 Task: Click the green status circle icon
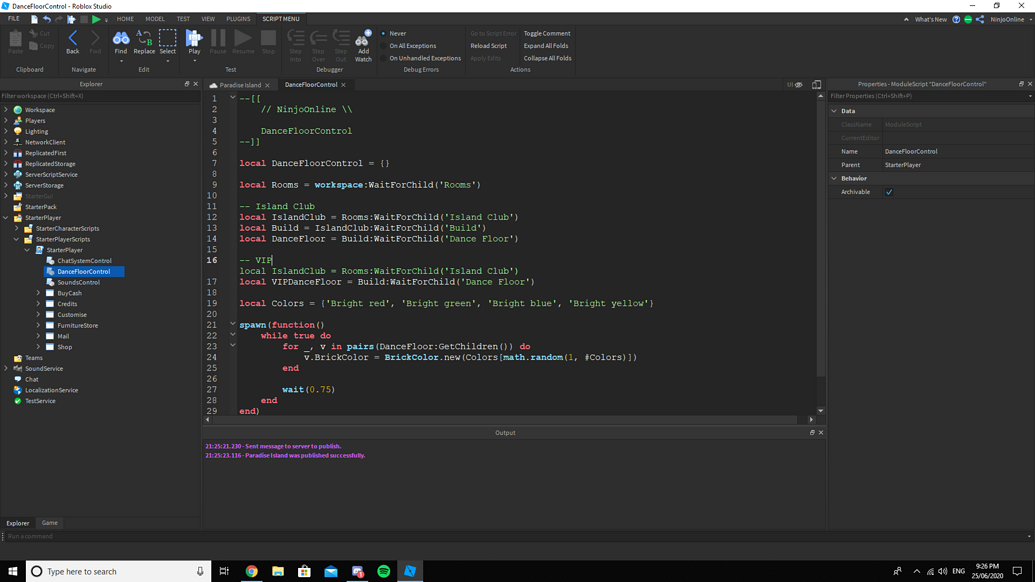[x=968, y=19]
